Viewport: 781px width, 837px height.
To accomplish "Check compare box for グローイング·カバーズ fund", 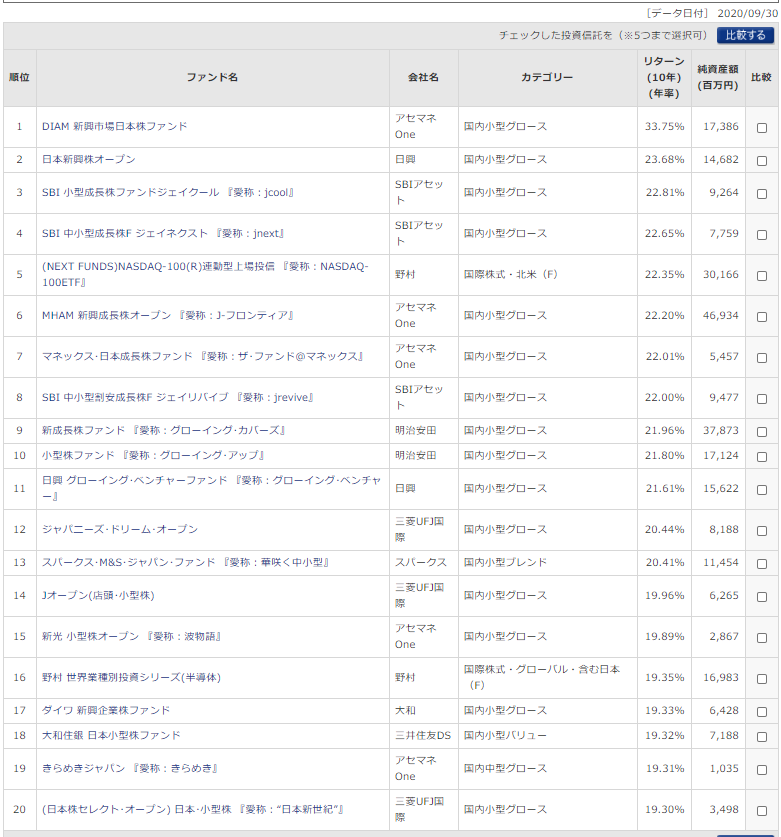I will (762, 432).
